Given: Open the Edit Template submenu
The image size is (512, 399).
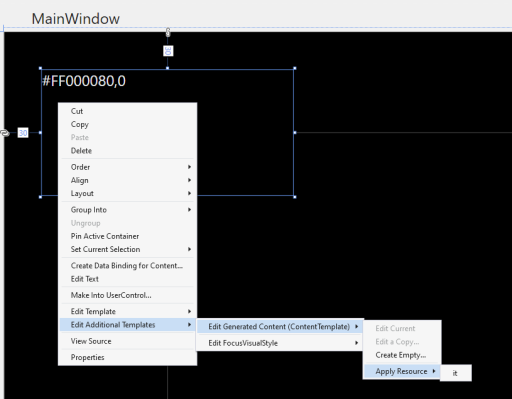Looking at the screenshot, I should pyautogui.click(x=127, y=312).
